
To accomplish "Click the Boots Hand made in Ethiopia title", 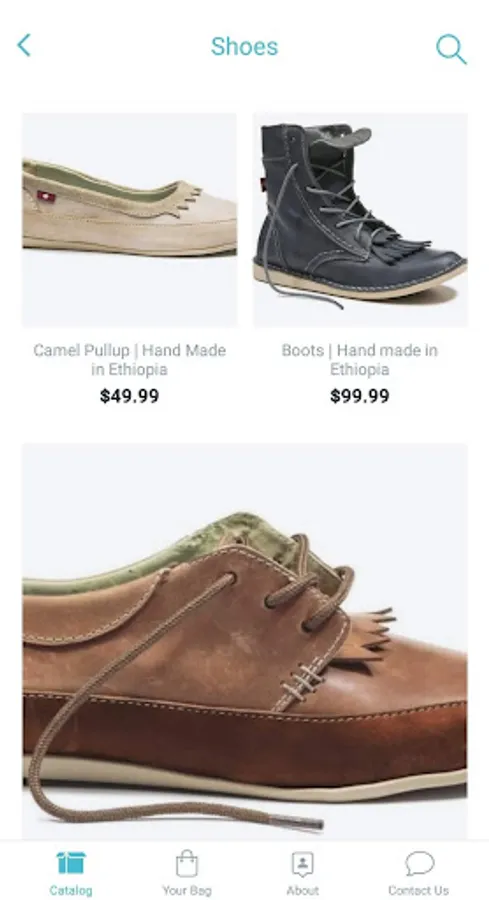I will [x=360, y=359].
